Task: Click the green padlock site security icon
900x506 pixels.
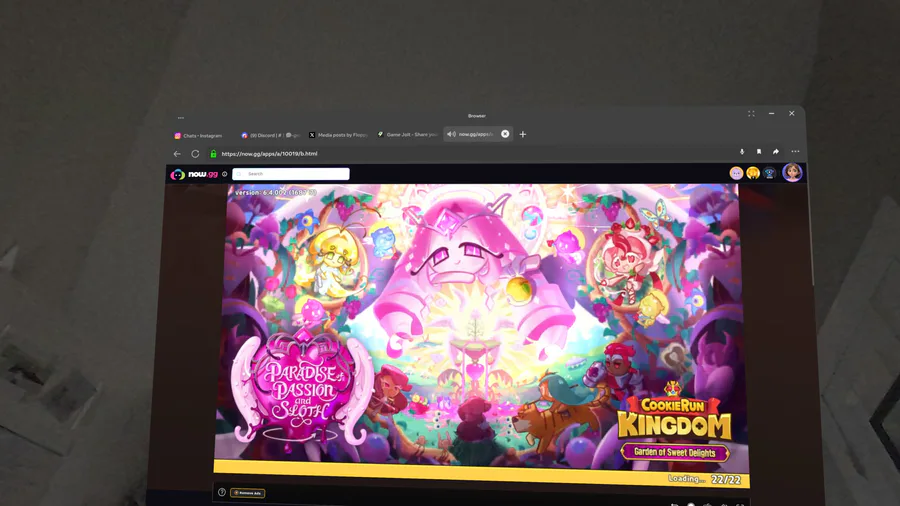Action: pyautogui.click(x=214, y=154)
